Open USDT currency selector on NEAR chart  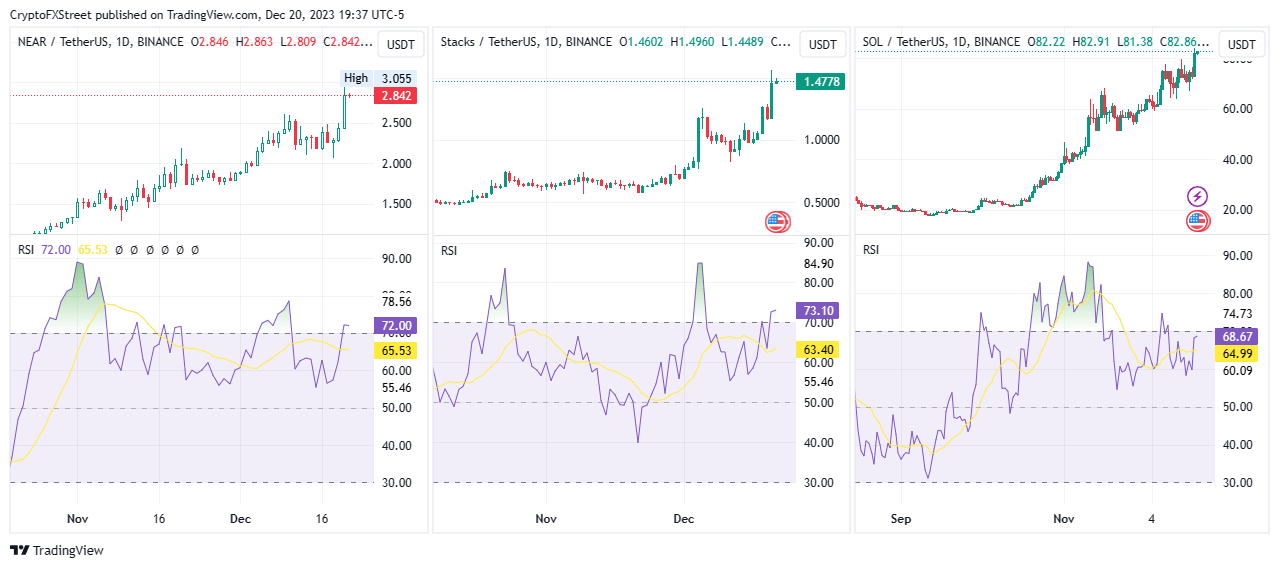pyautogui.click(x=400, y=44)
